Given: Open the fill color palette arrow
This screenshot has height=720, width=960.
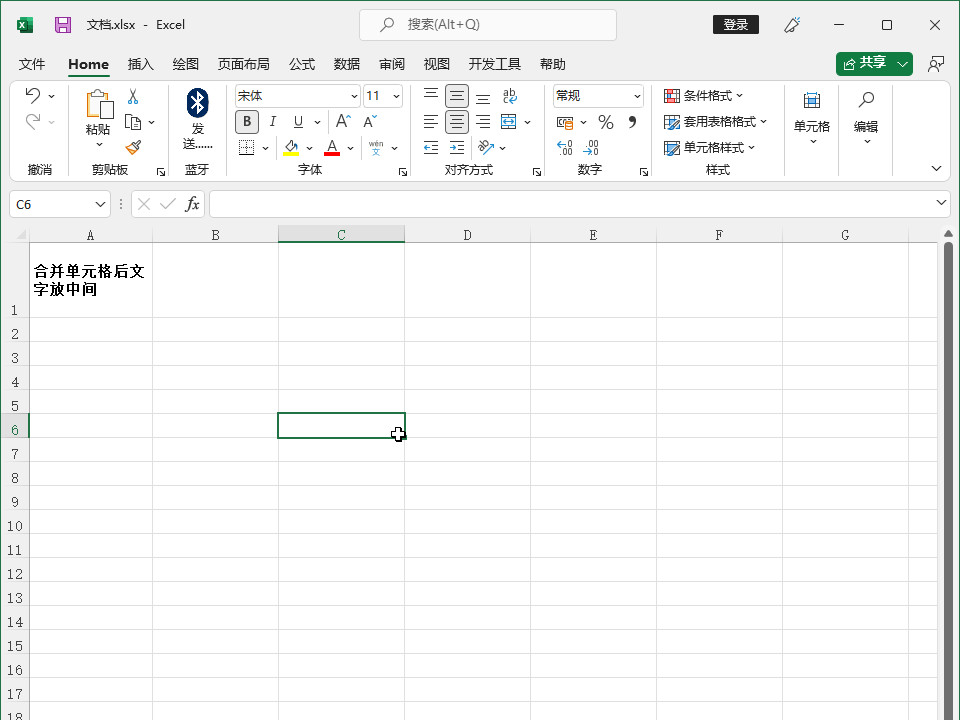Looking at the screenshot, I should [x=310, y=148].
